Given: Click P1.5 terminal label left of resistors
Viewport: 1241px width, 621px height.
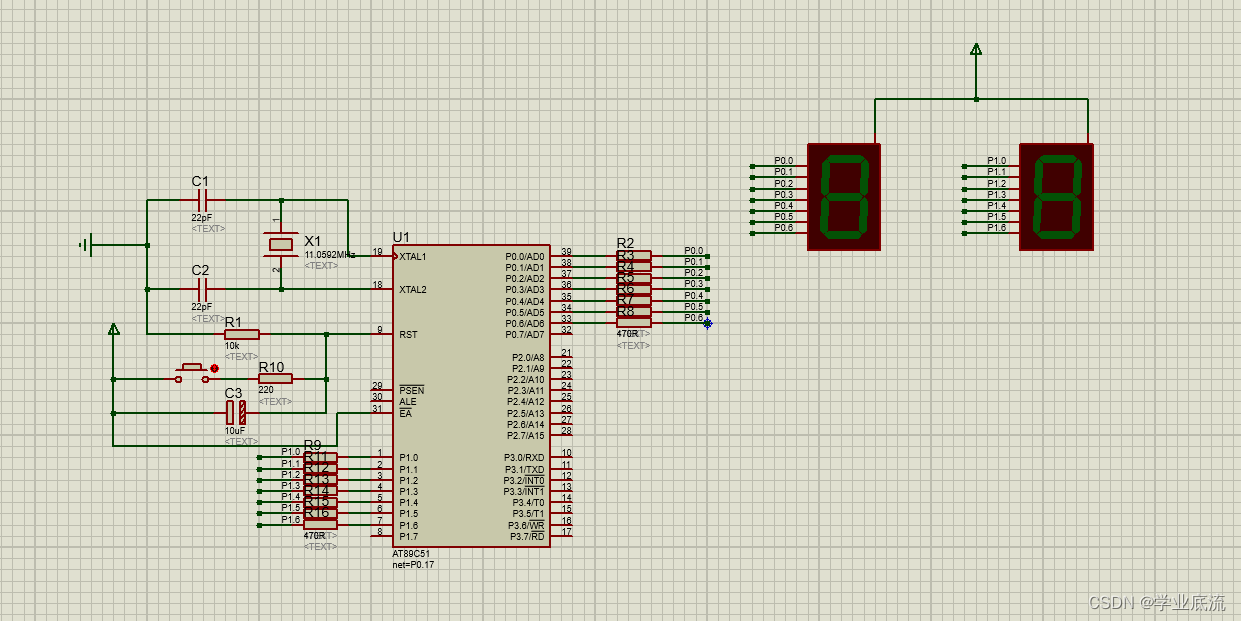Looking at the screenshot, I should tap(290, 508).
